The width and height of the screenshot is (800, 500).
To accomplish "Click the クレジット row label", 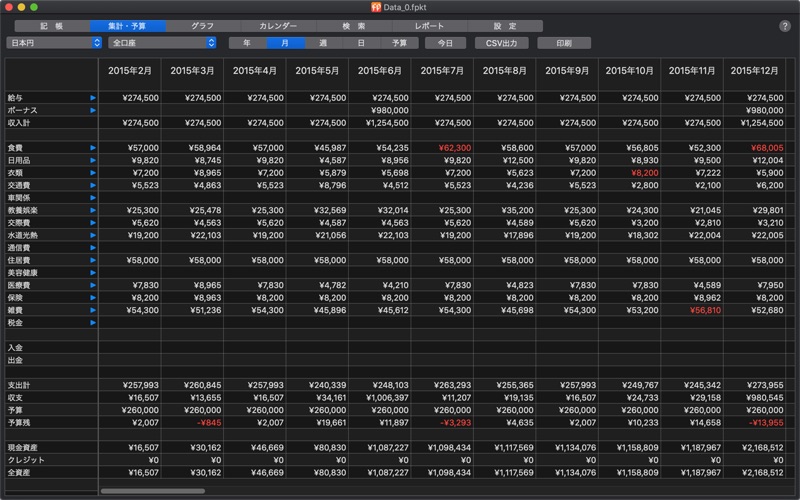I will [x=26, y=460].
